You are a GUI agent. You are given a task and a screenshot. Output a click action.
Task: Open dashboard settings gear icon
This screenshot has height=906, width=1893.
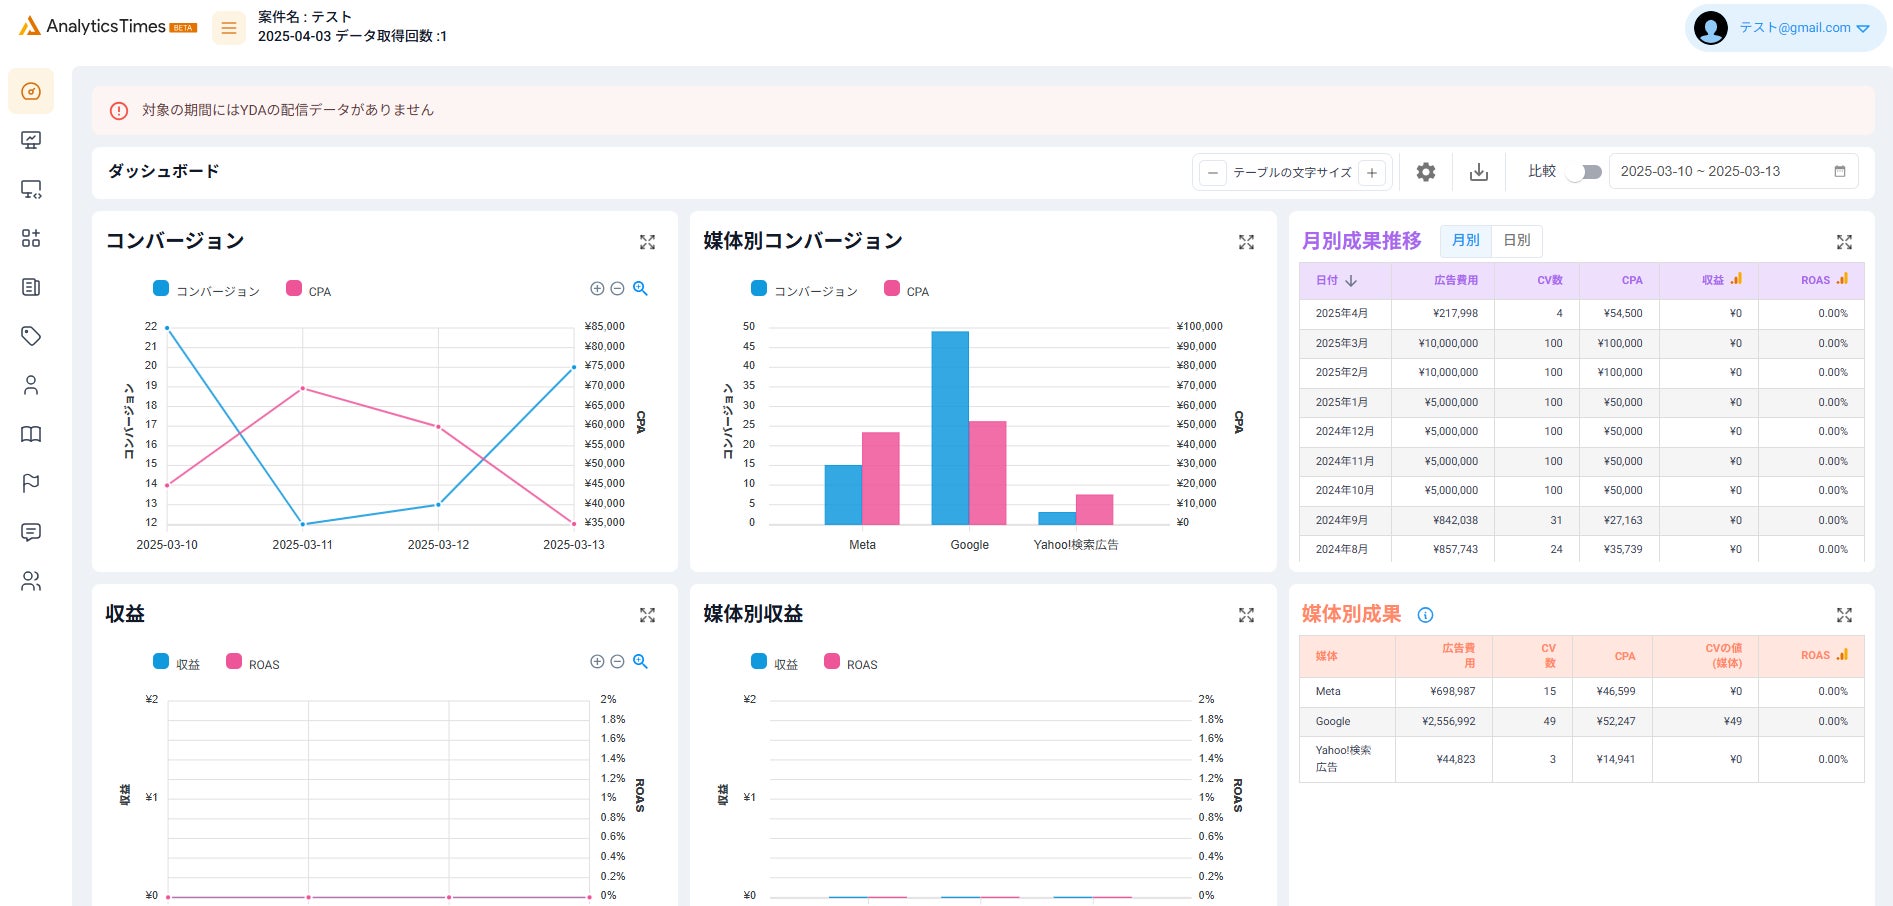point(1426,172)
